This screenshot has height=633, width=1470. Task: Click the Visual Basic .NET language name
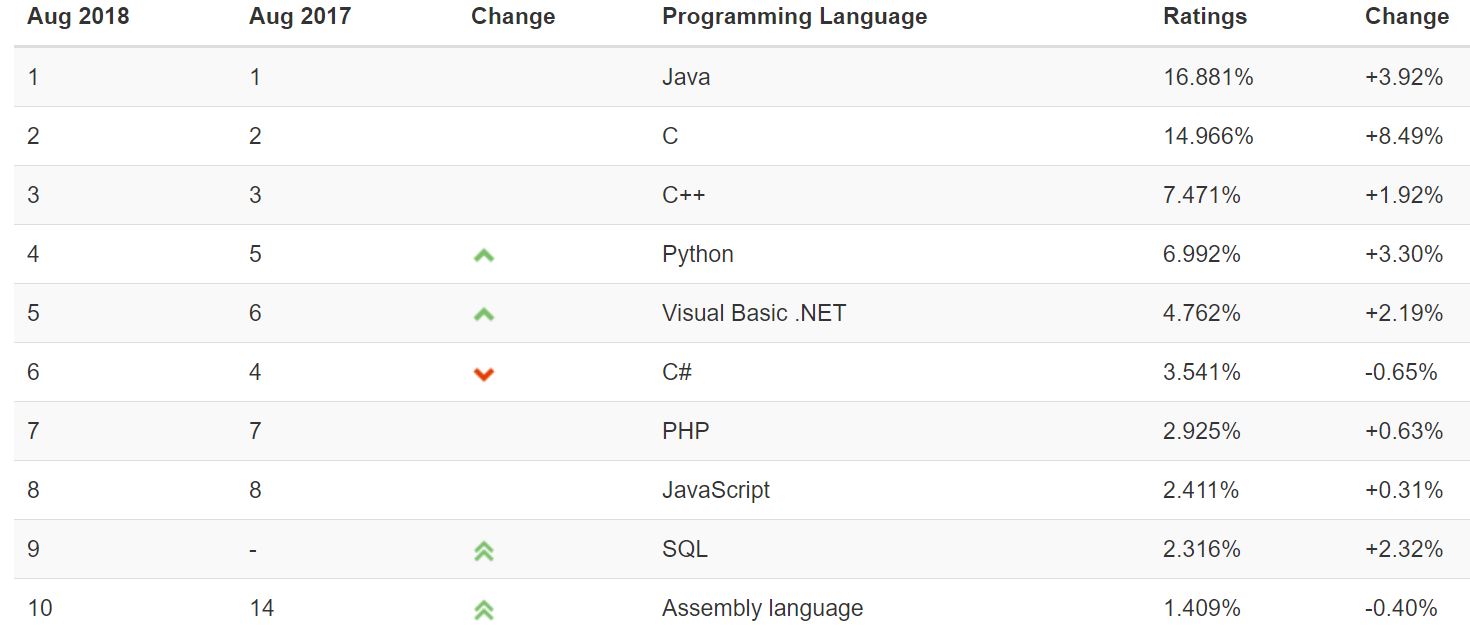click(x=753, y=313)
